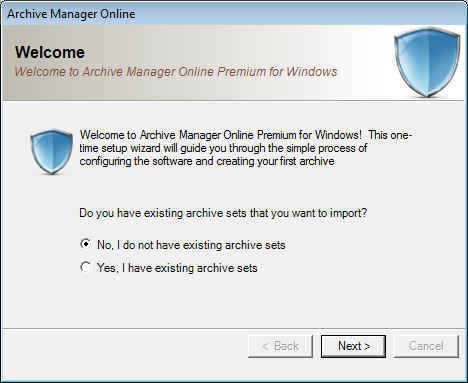Click the word 'Windows!' in the welcome paragraph
468x383 pixels.
tap(338, 135)
